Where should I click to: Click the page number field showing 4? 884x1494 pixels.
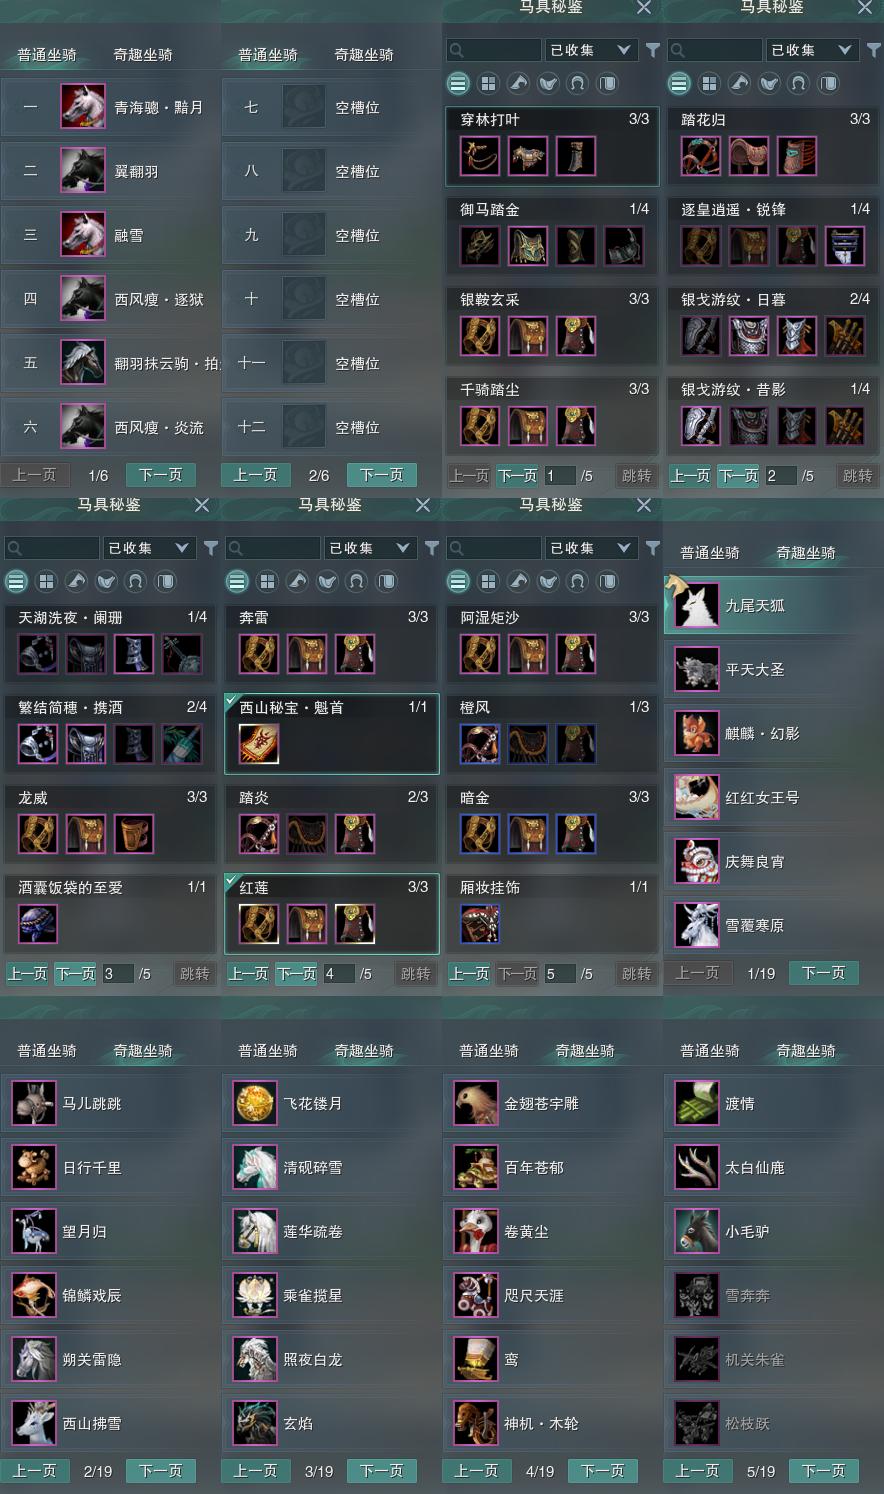338,974
